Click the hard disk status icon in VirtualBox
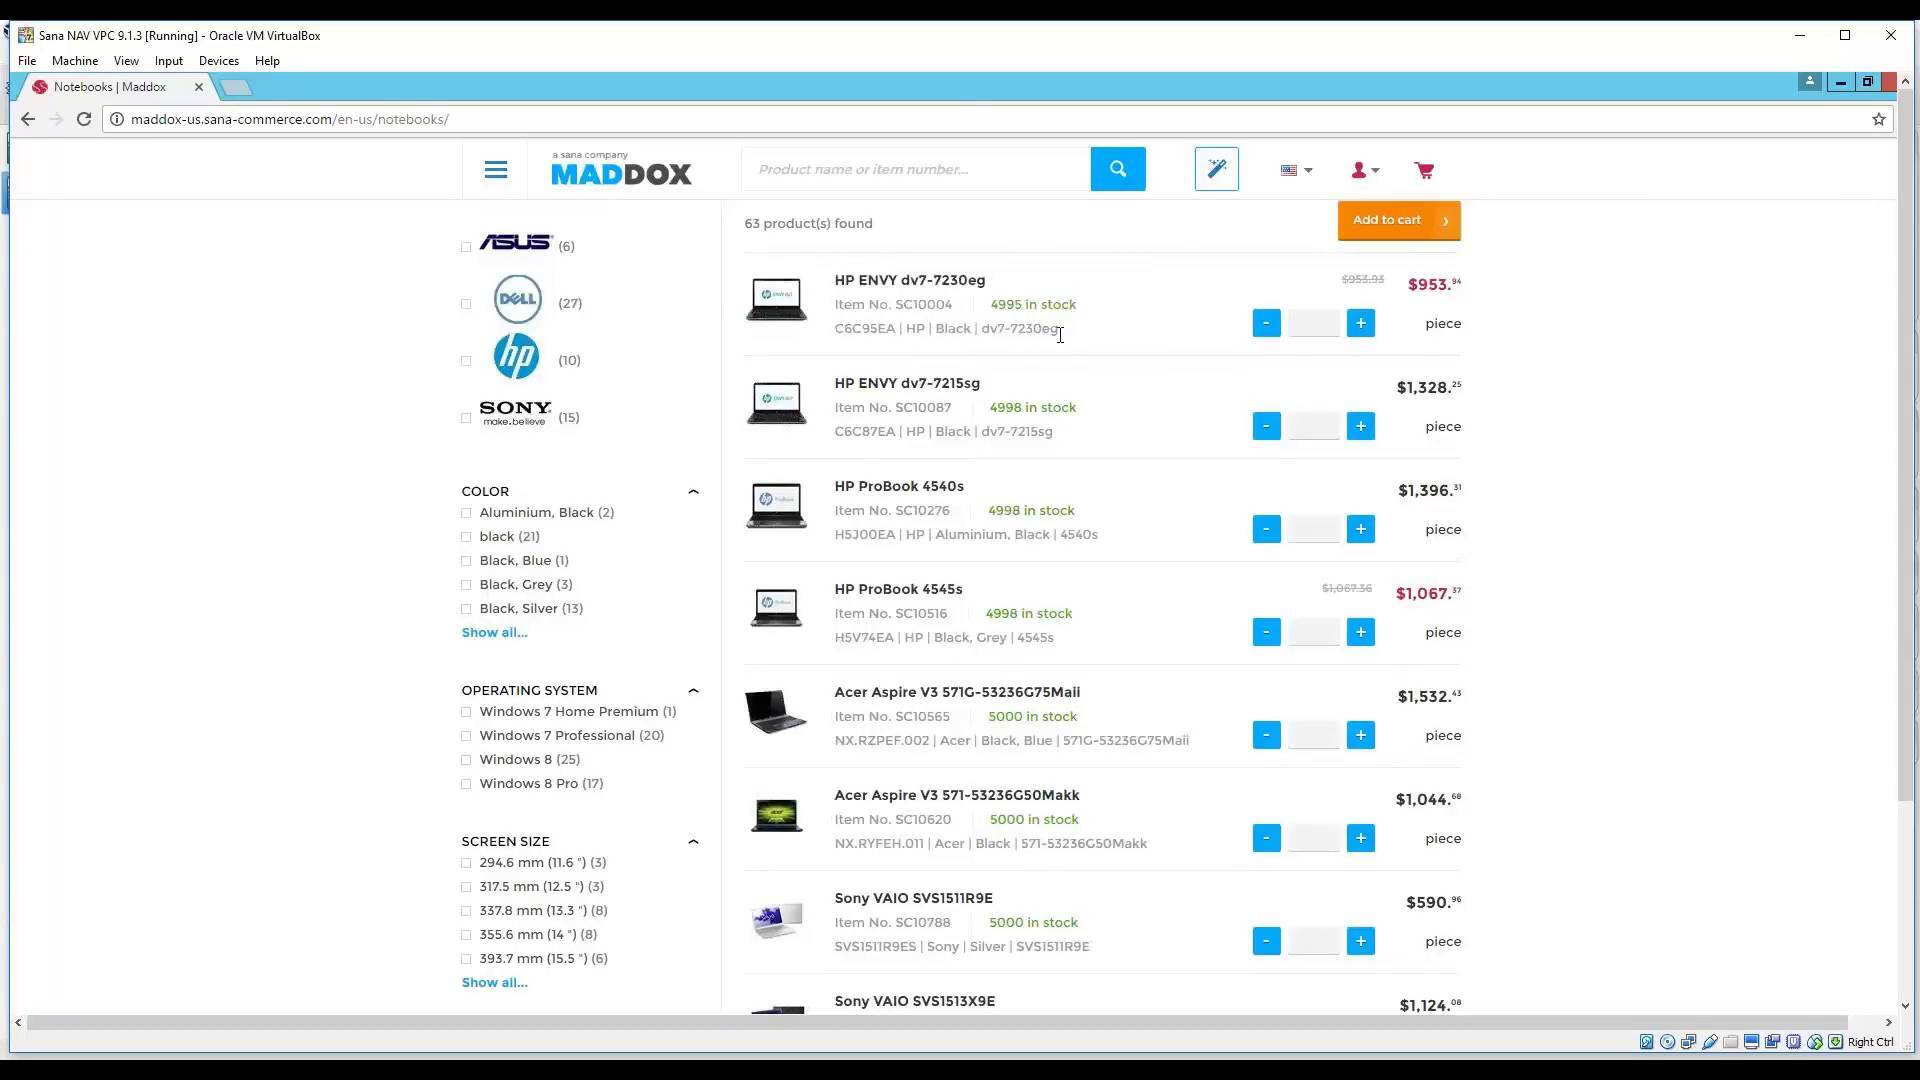The width and height of the screenshot is (1920, 1080). coord(1647,1042)
